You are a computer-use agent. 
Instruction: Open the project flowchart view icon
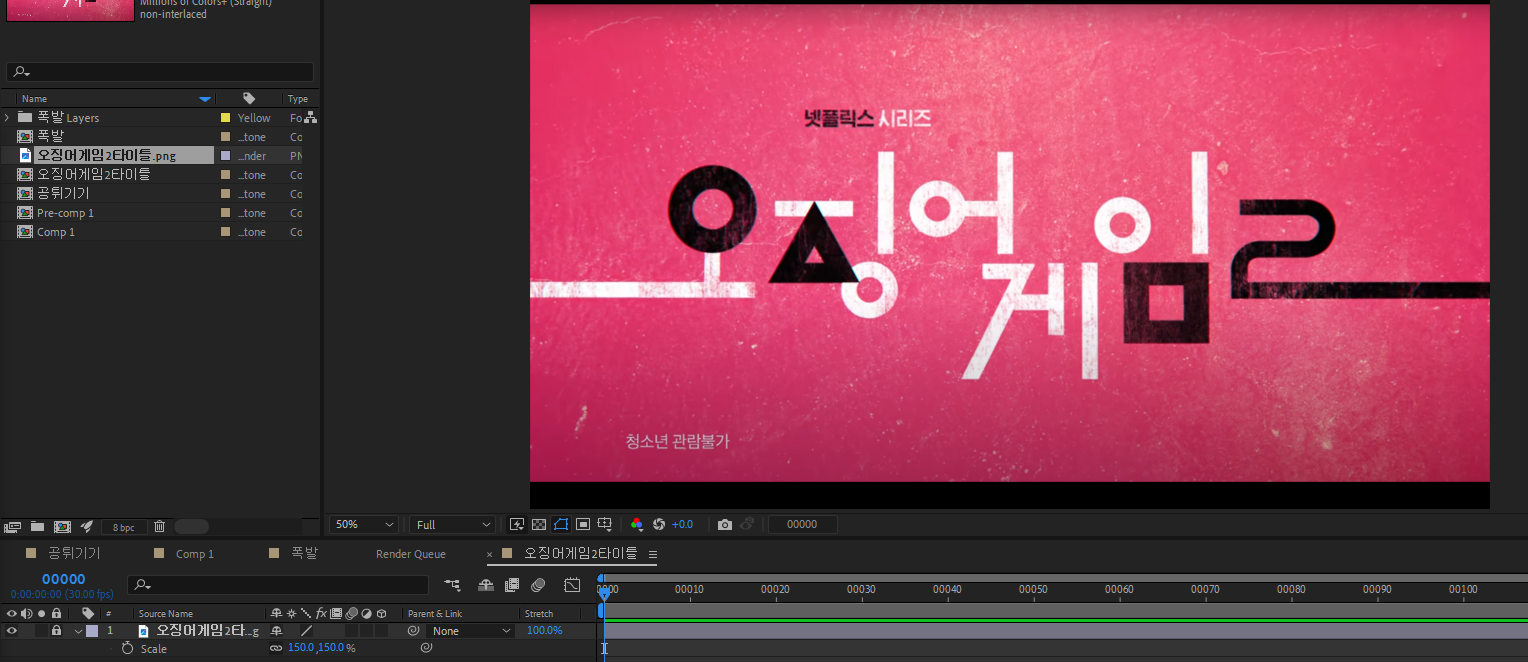point(311,118)
